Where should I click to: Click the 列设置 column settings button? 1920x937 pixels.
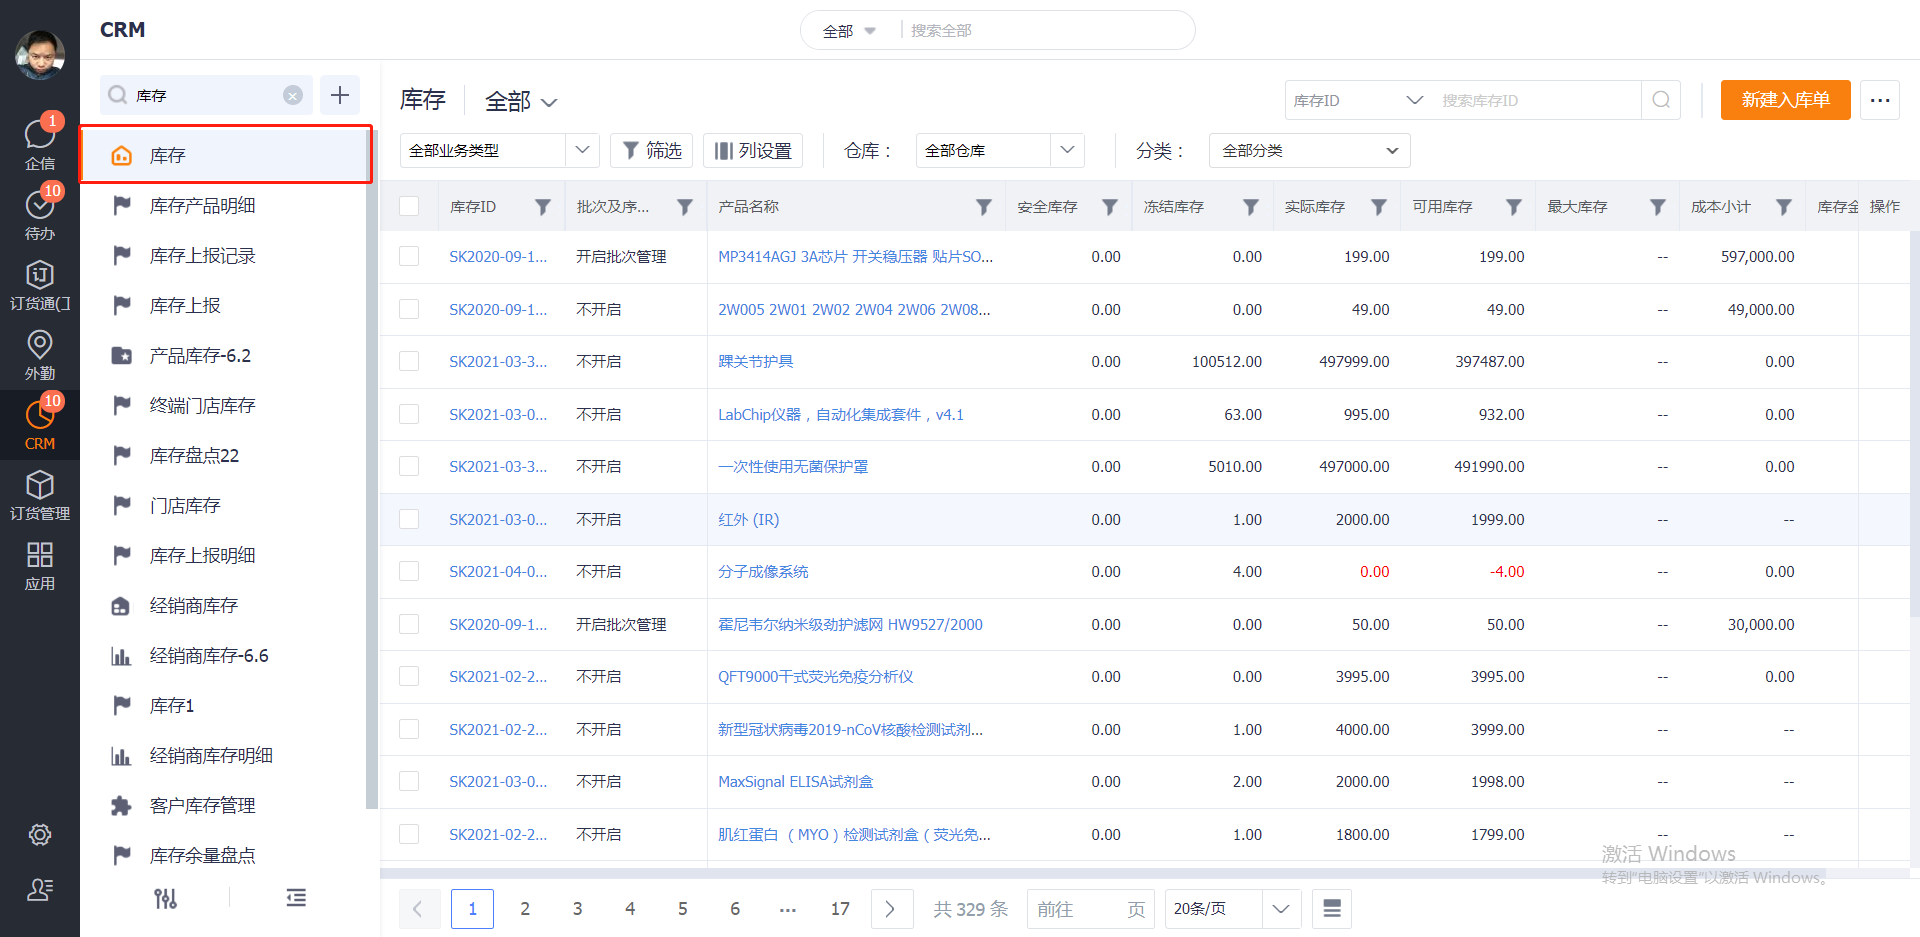[x=753, y=150]
